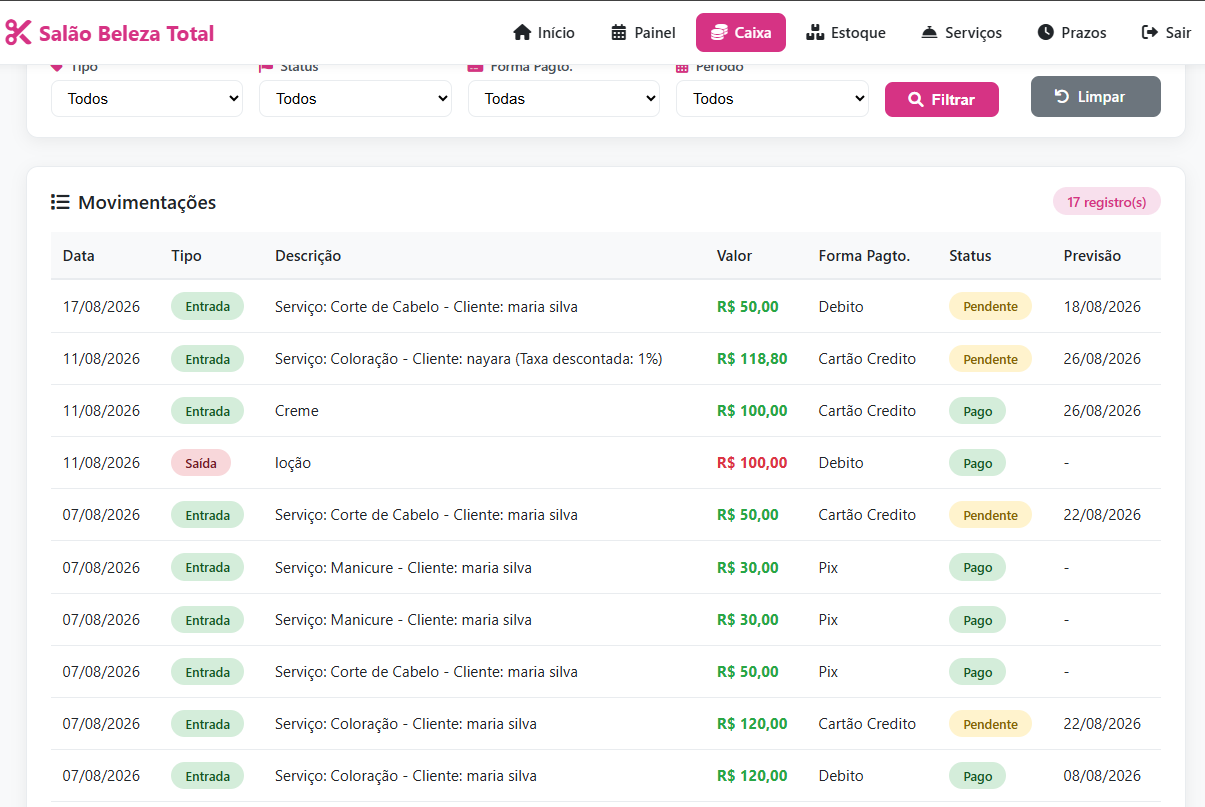Click the red R$ 100,00 value
Screen dimensions: 1205x807
[x=752, y=463]
